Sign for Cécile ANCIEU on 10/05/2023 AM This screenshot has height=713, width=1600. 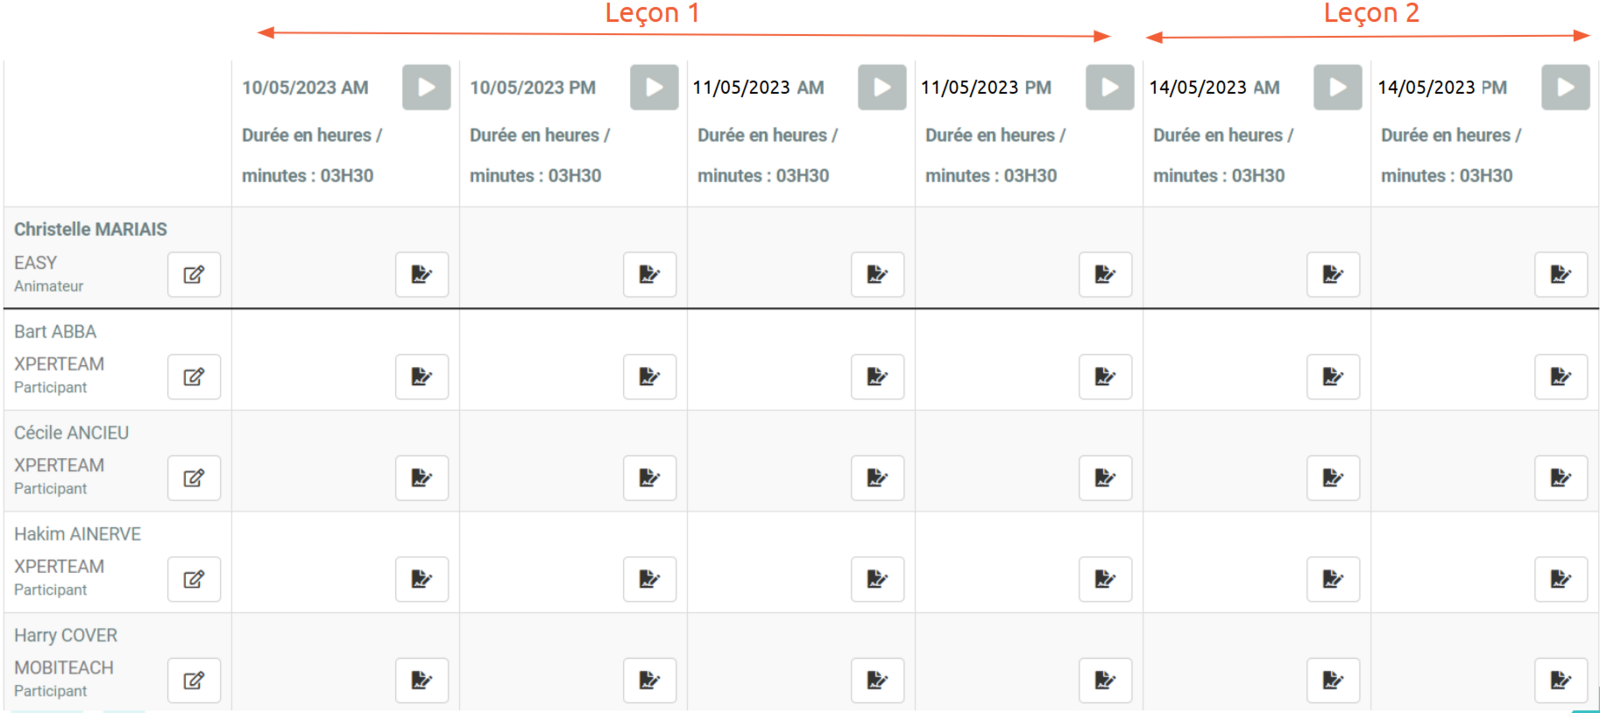[422, 478]
